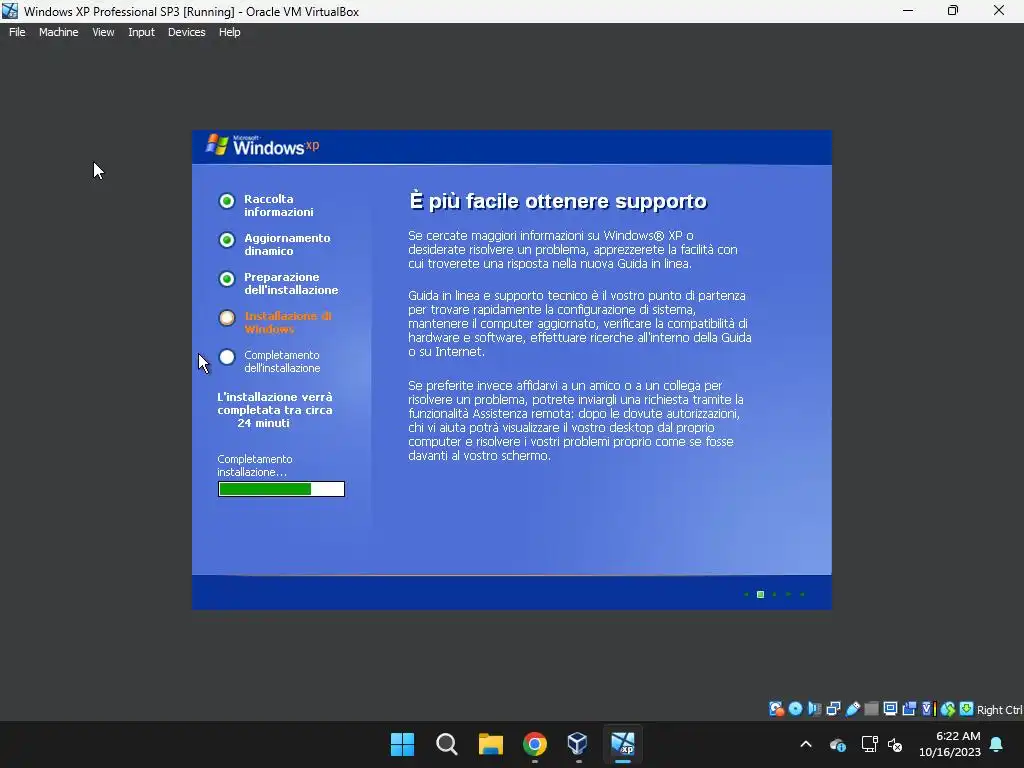
Task: Click the display status icon
Action: [x=890, y=709]
